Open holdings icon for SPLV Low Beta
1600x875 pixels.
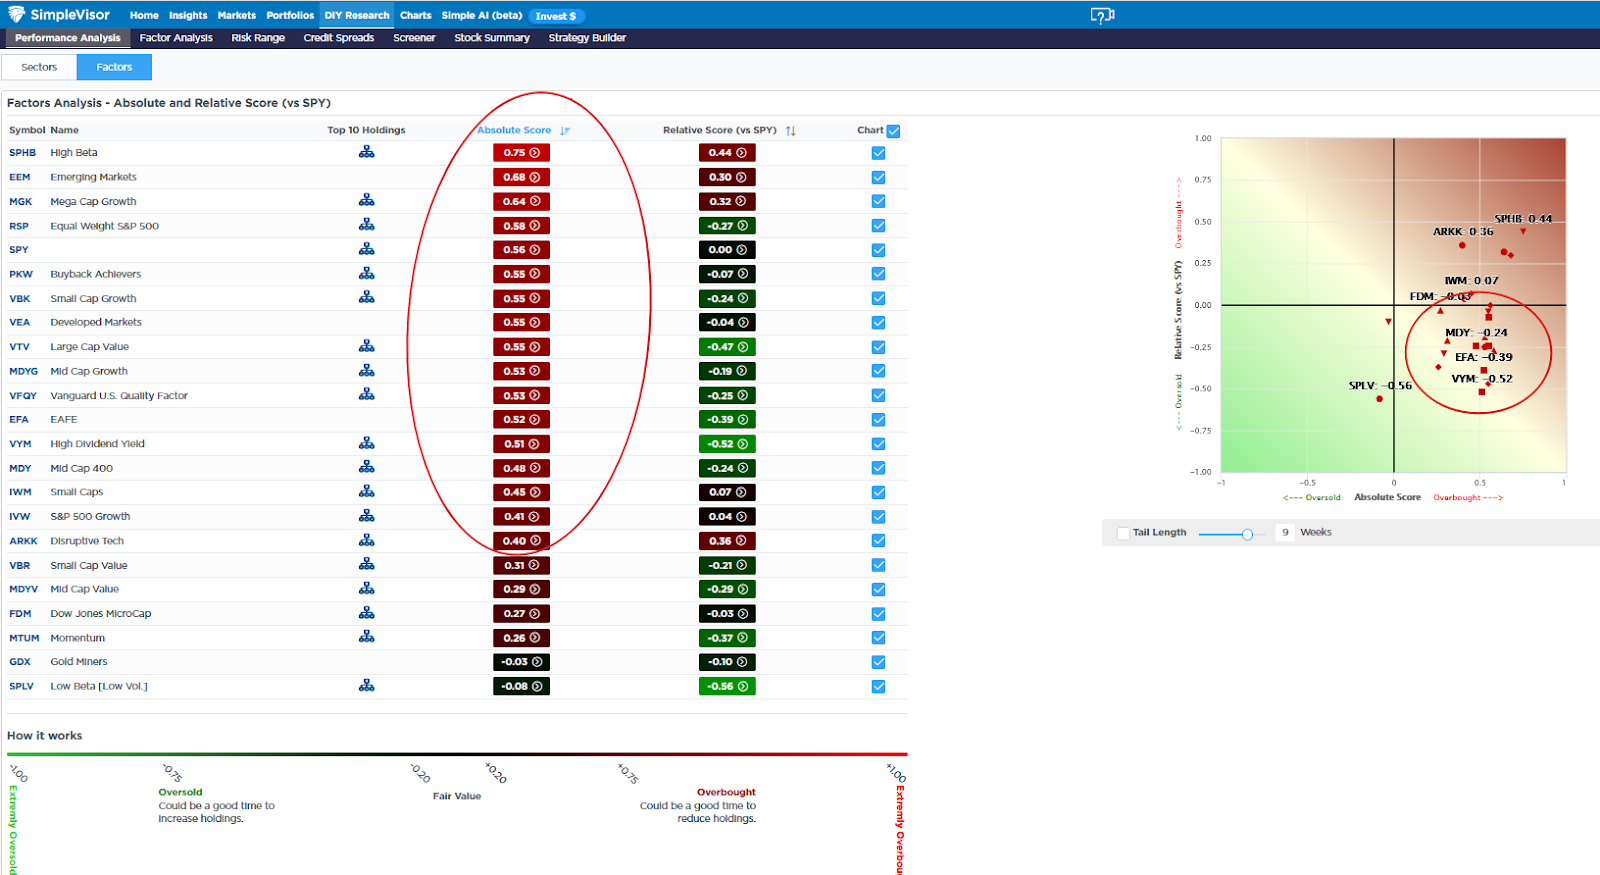pos(367,686)
